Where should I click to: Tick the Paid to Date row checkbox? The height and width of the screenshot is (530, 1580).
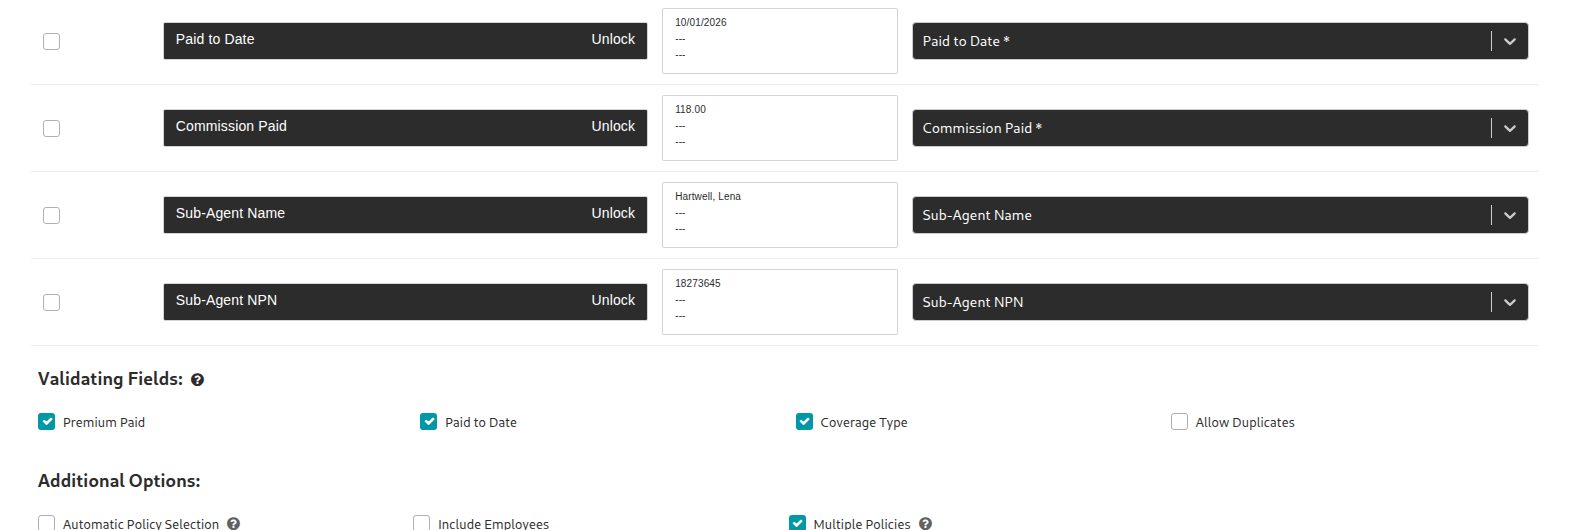click(x=52, y=41)
